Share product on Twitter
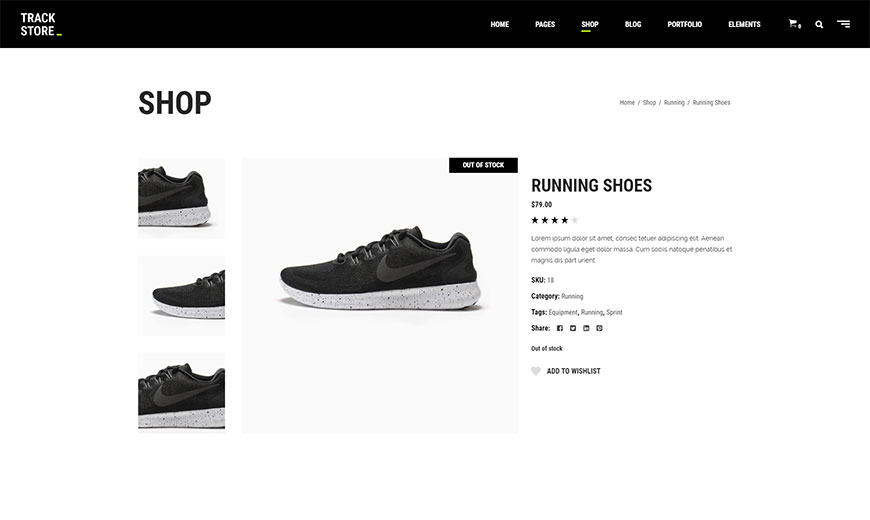The height and width of the screenshot is (520, 870). pos(573,329)
